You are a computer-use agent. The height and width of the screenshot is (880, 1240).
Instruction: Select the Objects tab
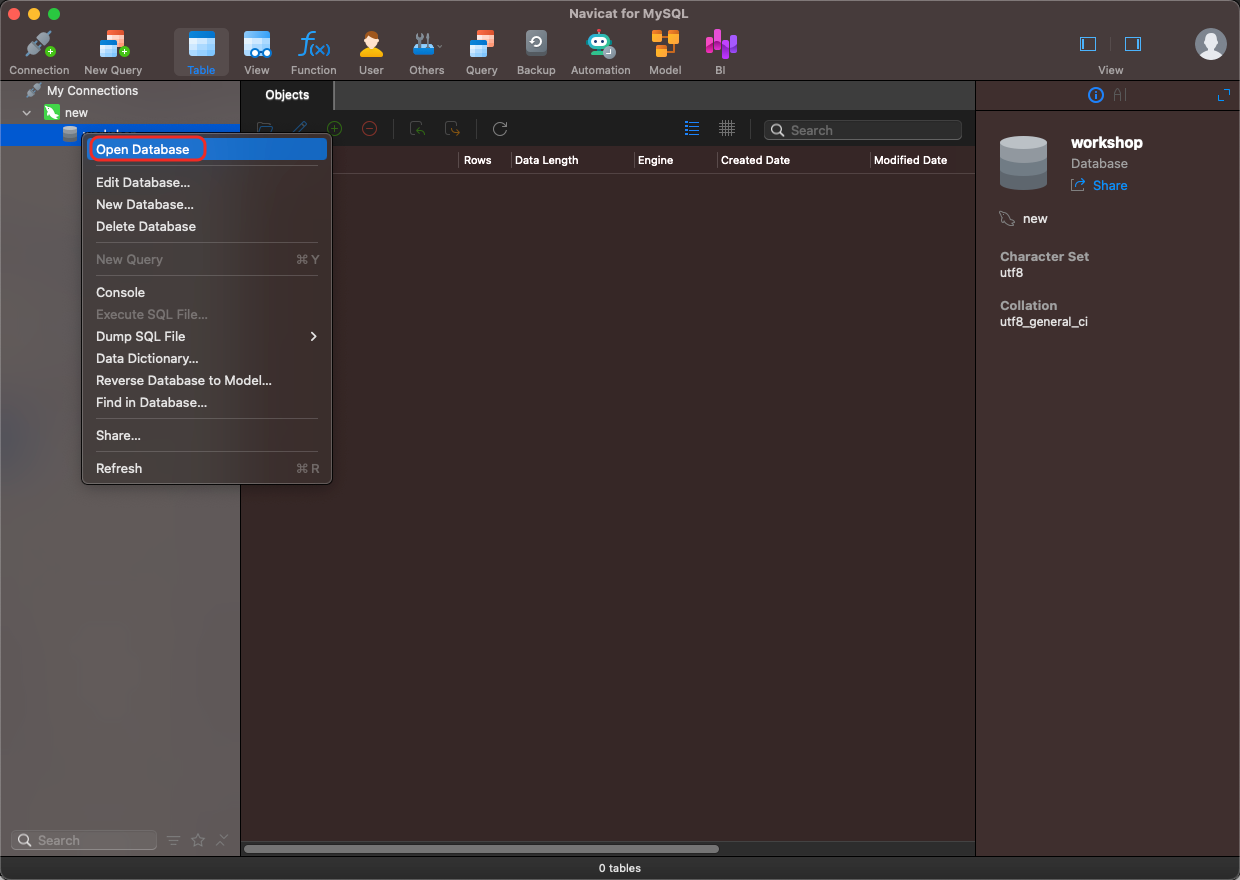coord(287,95)
